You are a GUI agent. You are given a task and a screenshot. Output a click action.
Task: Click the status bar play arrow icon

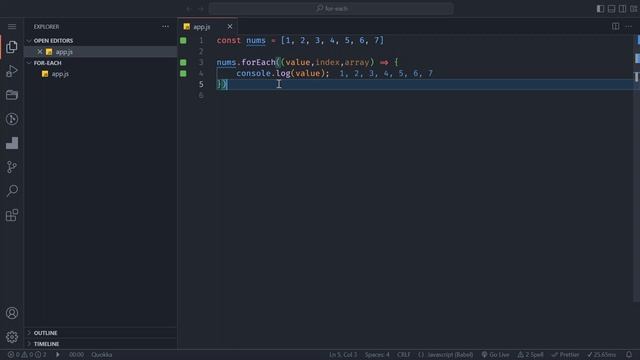[x=58, y=355]
